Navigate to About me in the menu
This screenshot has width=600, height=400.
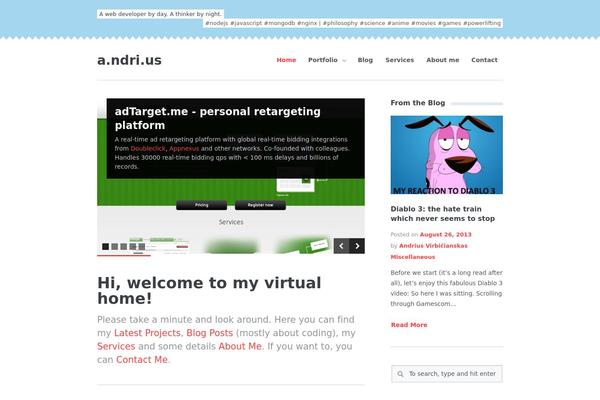[443, 60]
